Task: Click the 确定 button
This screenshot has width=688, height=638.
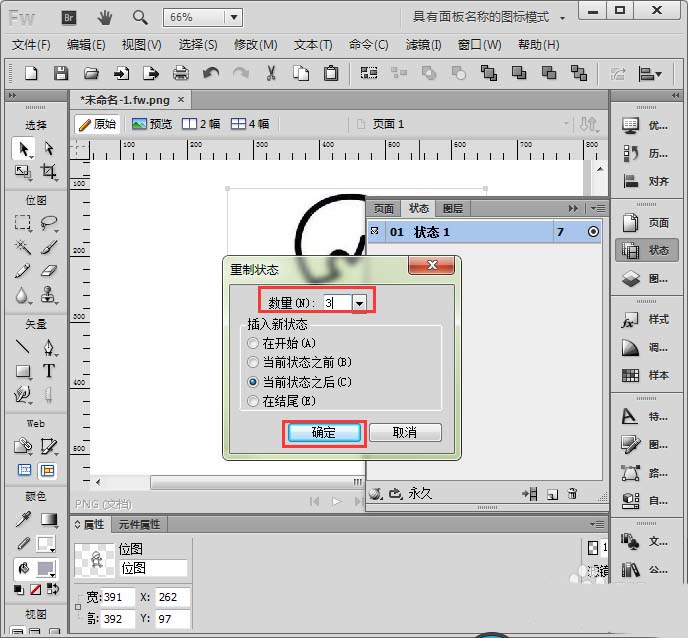Action: click(323, 433)
